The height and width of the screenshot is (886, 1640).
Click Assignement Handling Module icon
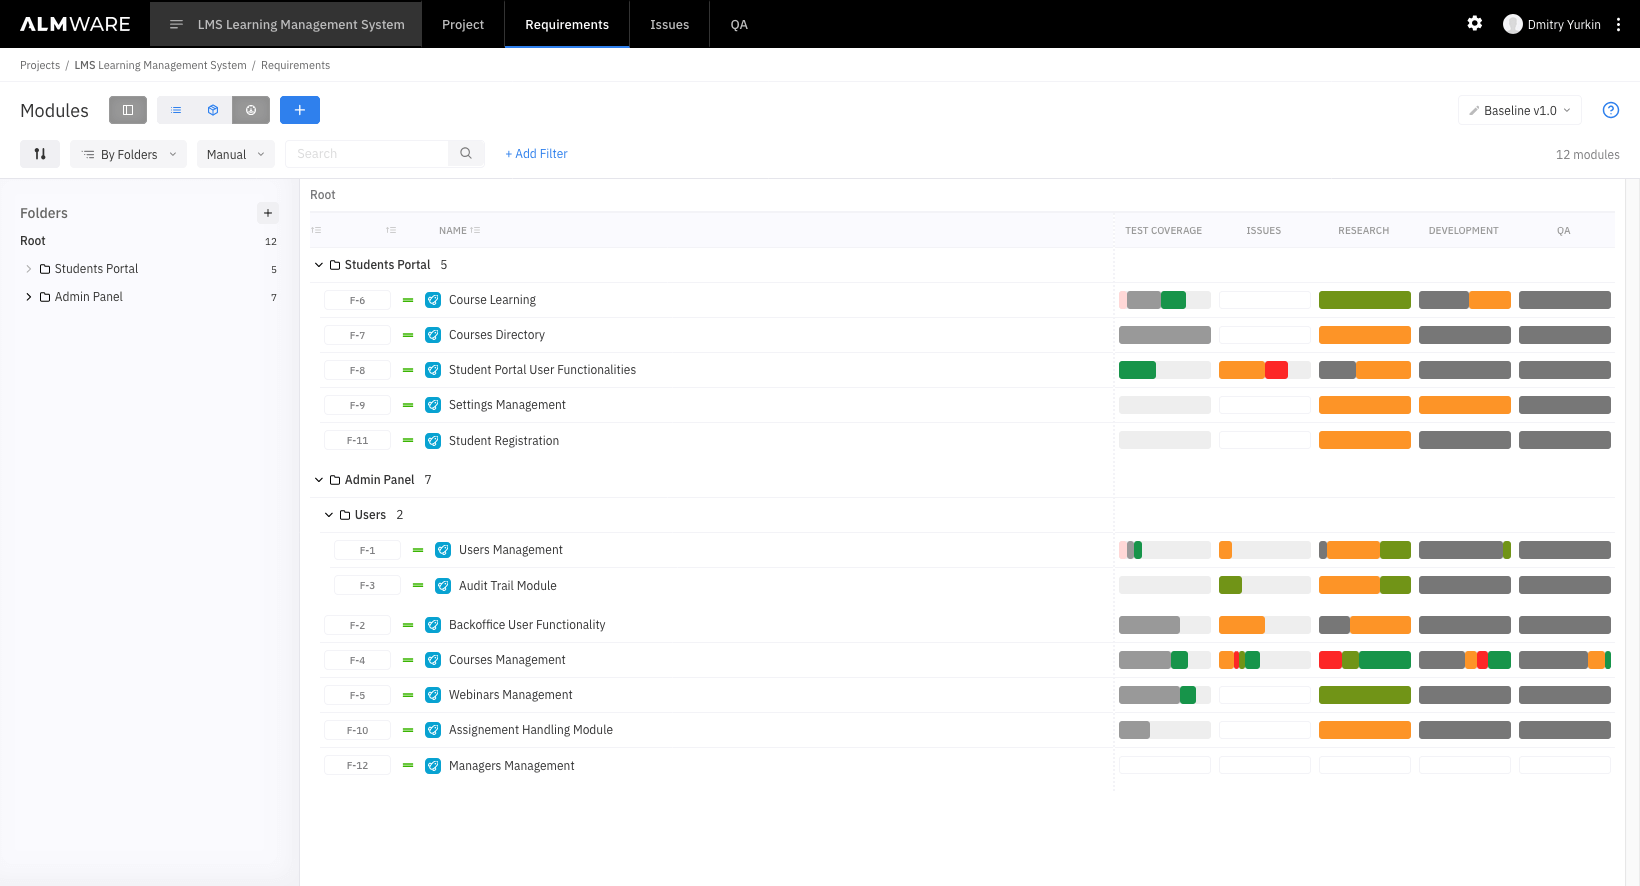433,730
